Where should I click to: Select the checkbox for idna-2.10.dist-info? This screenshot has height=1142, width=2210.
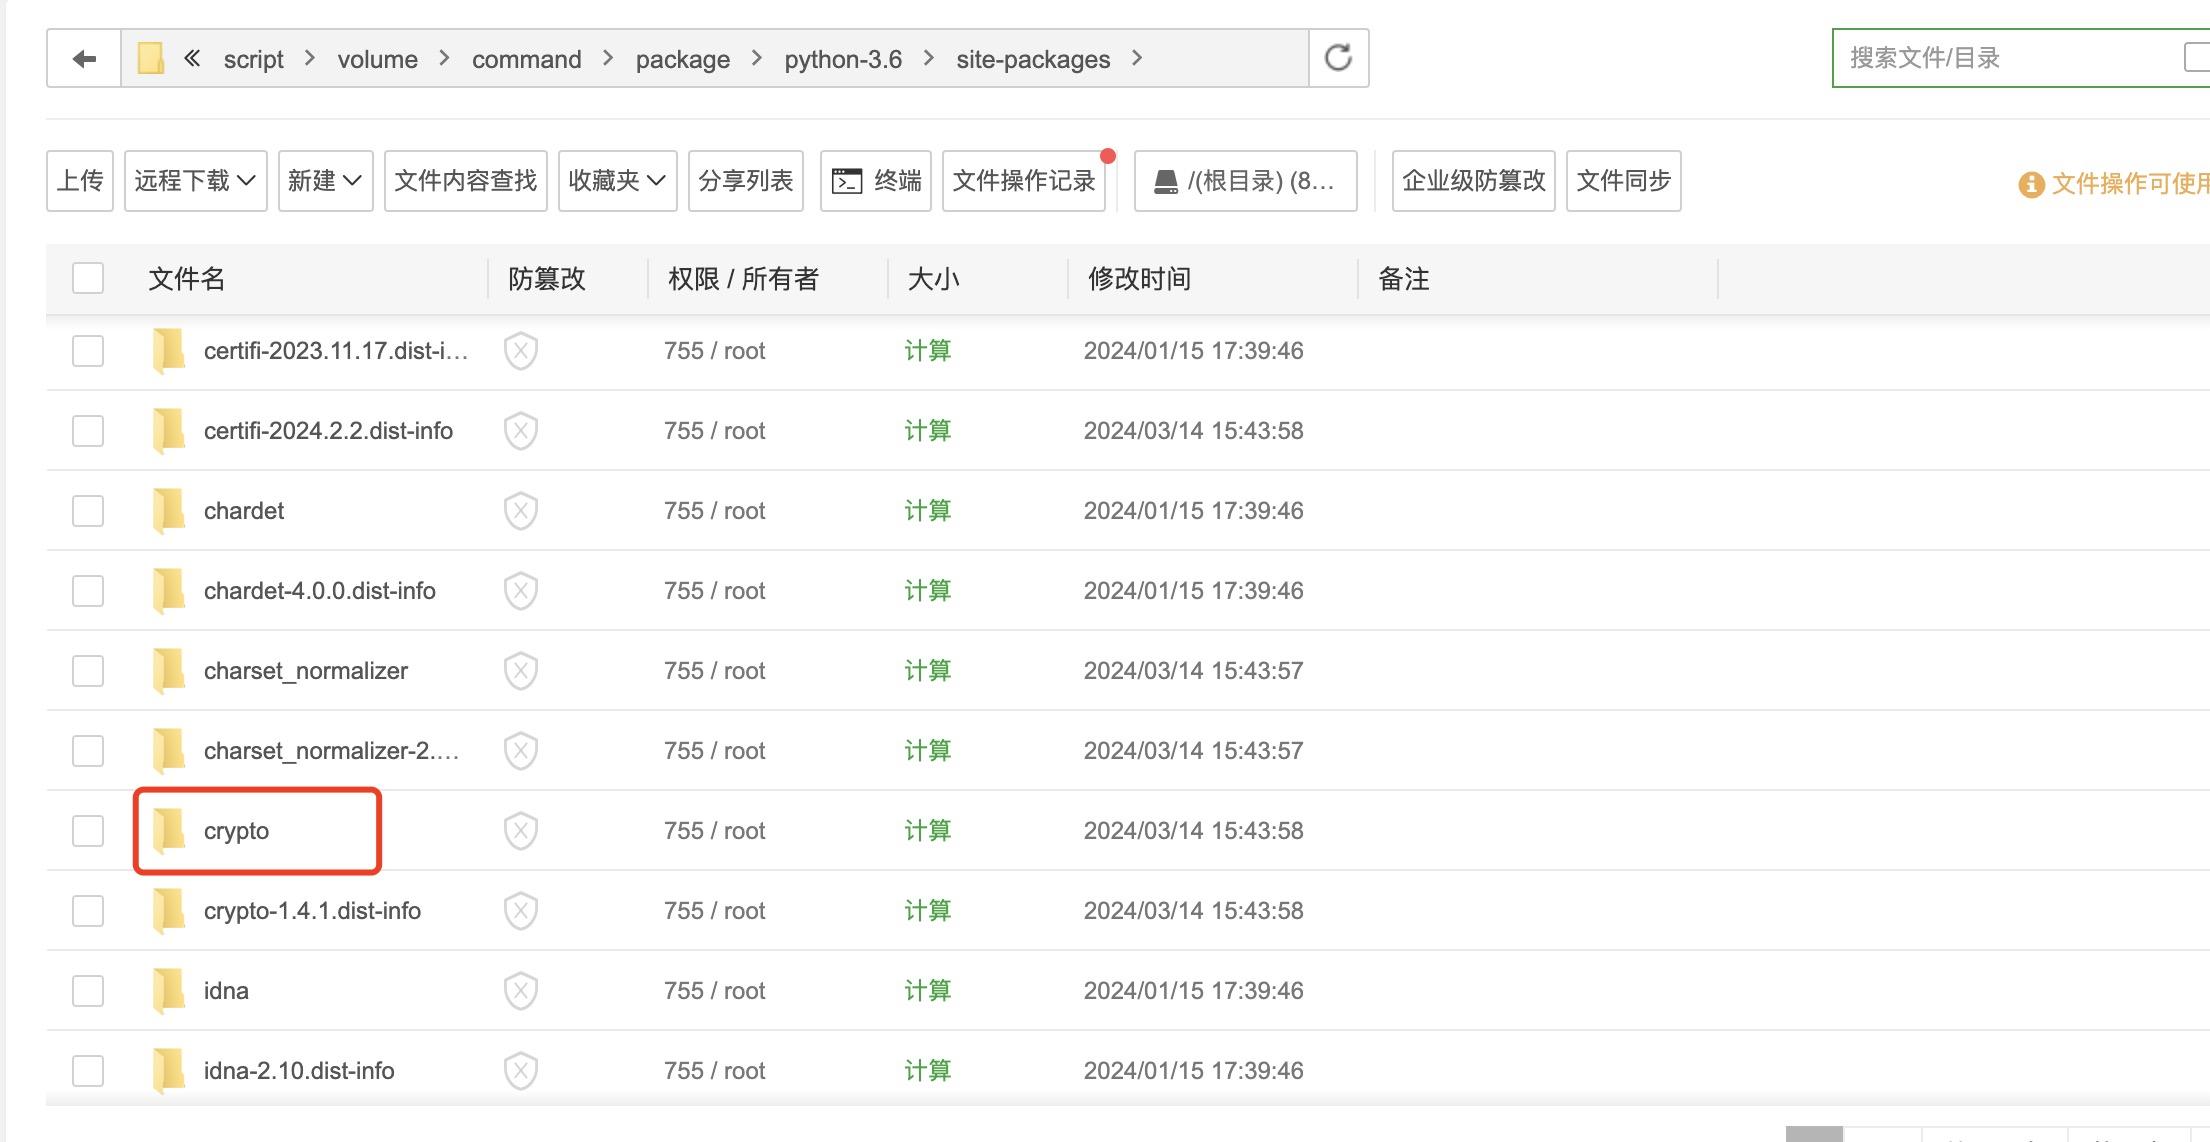88,1071
